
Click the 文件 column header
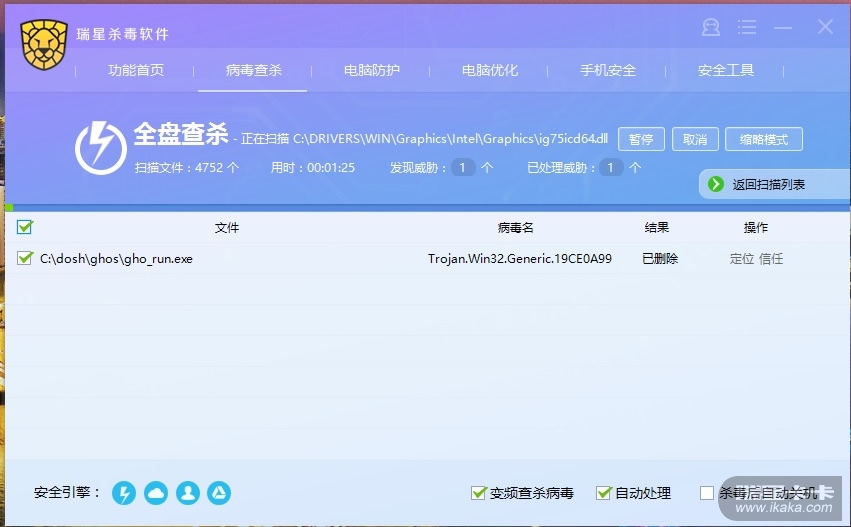227,227
